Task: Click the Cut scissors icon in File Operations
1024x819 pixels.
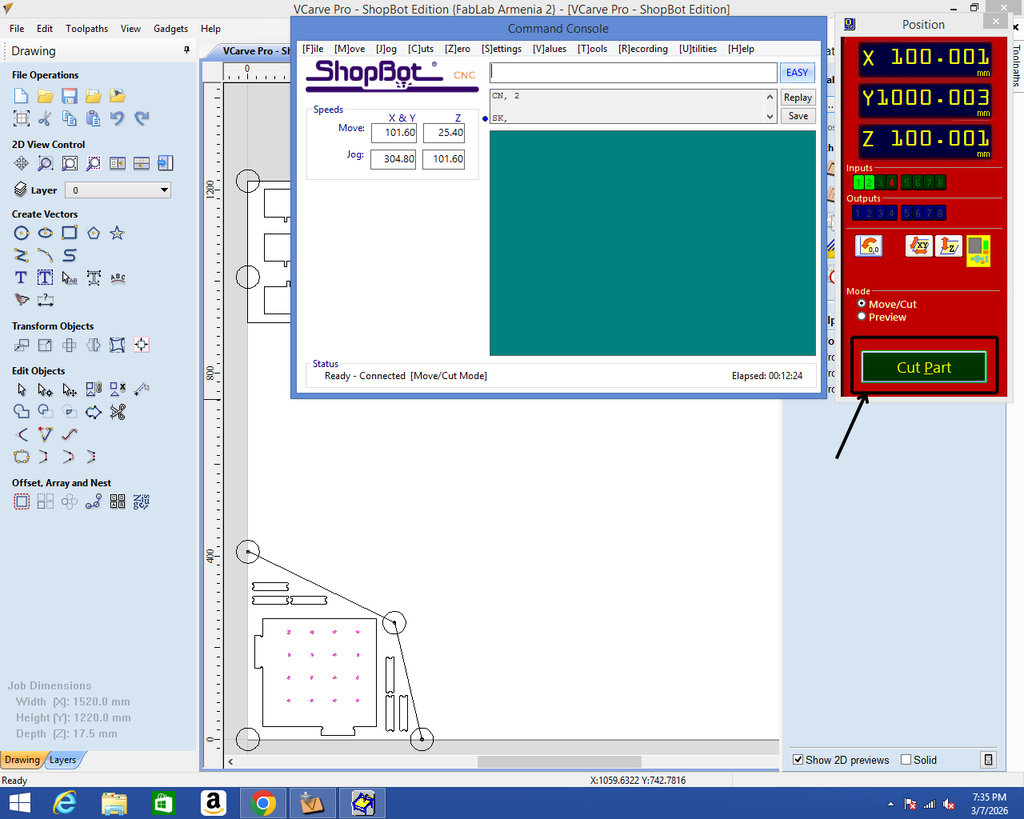Action: [x=45, y=118]
